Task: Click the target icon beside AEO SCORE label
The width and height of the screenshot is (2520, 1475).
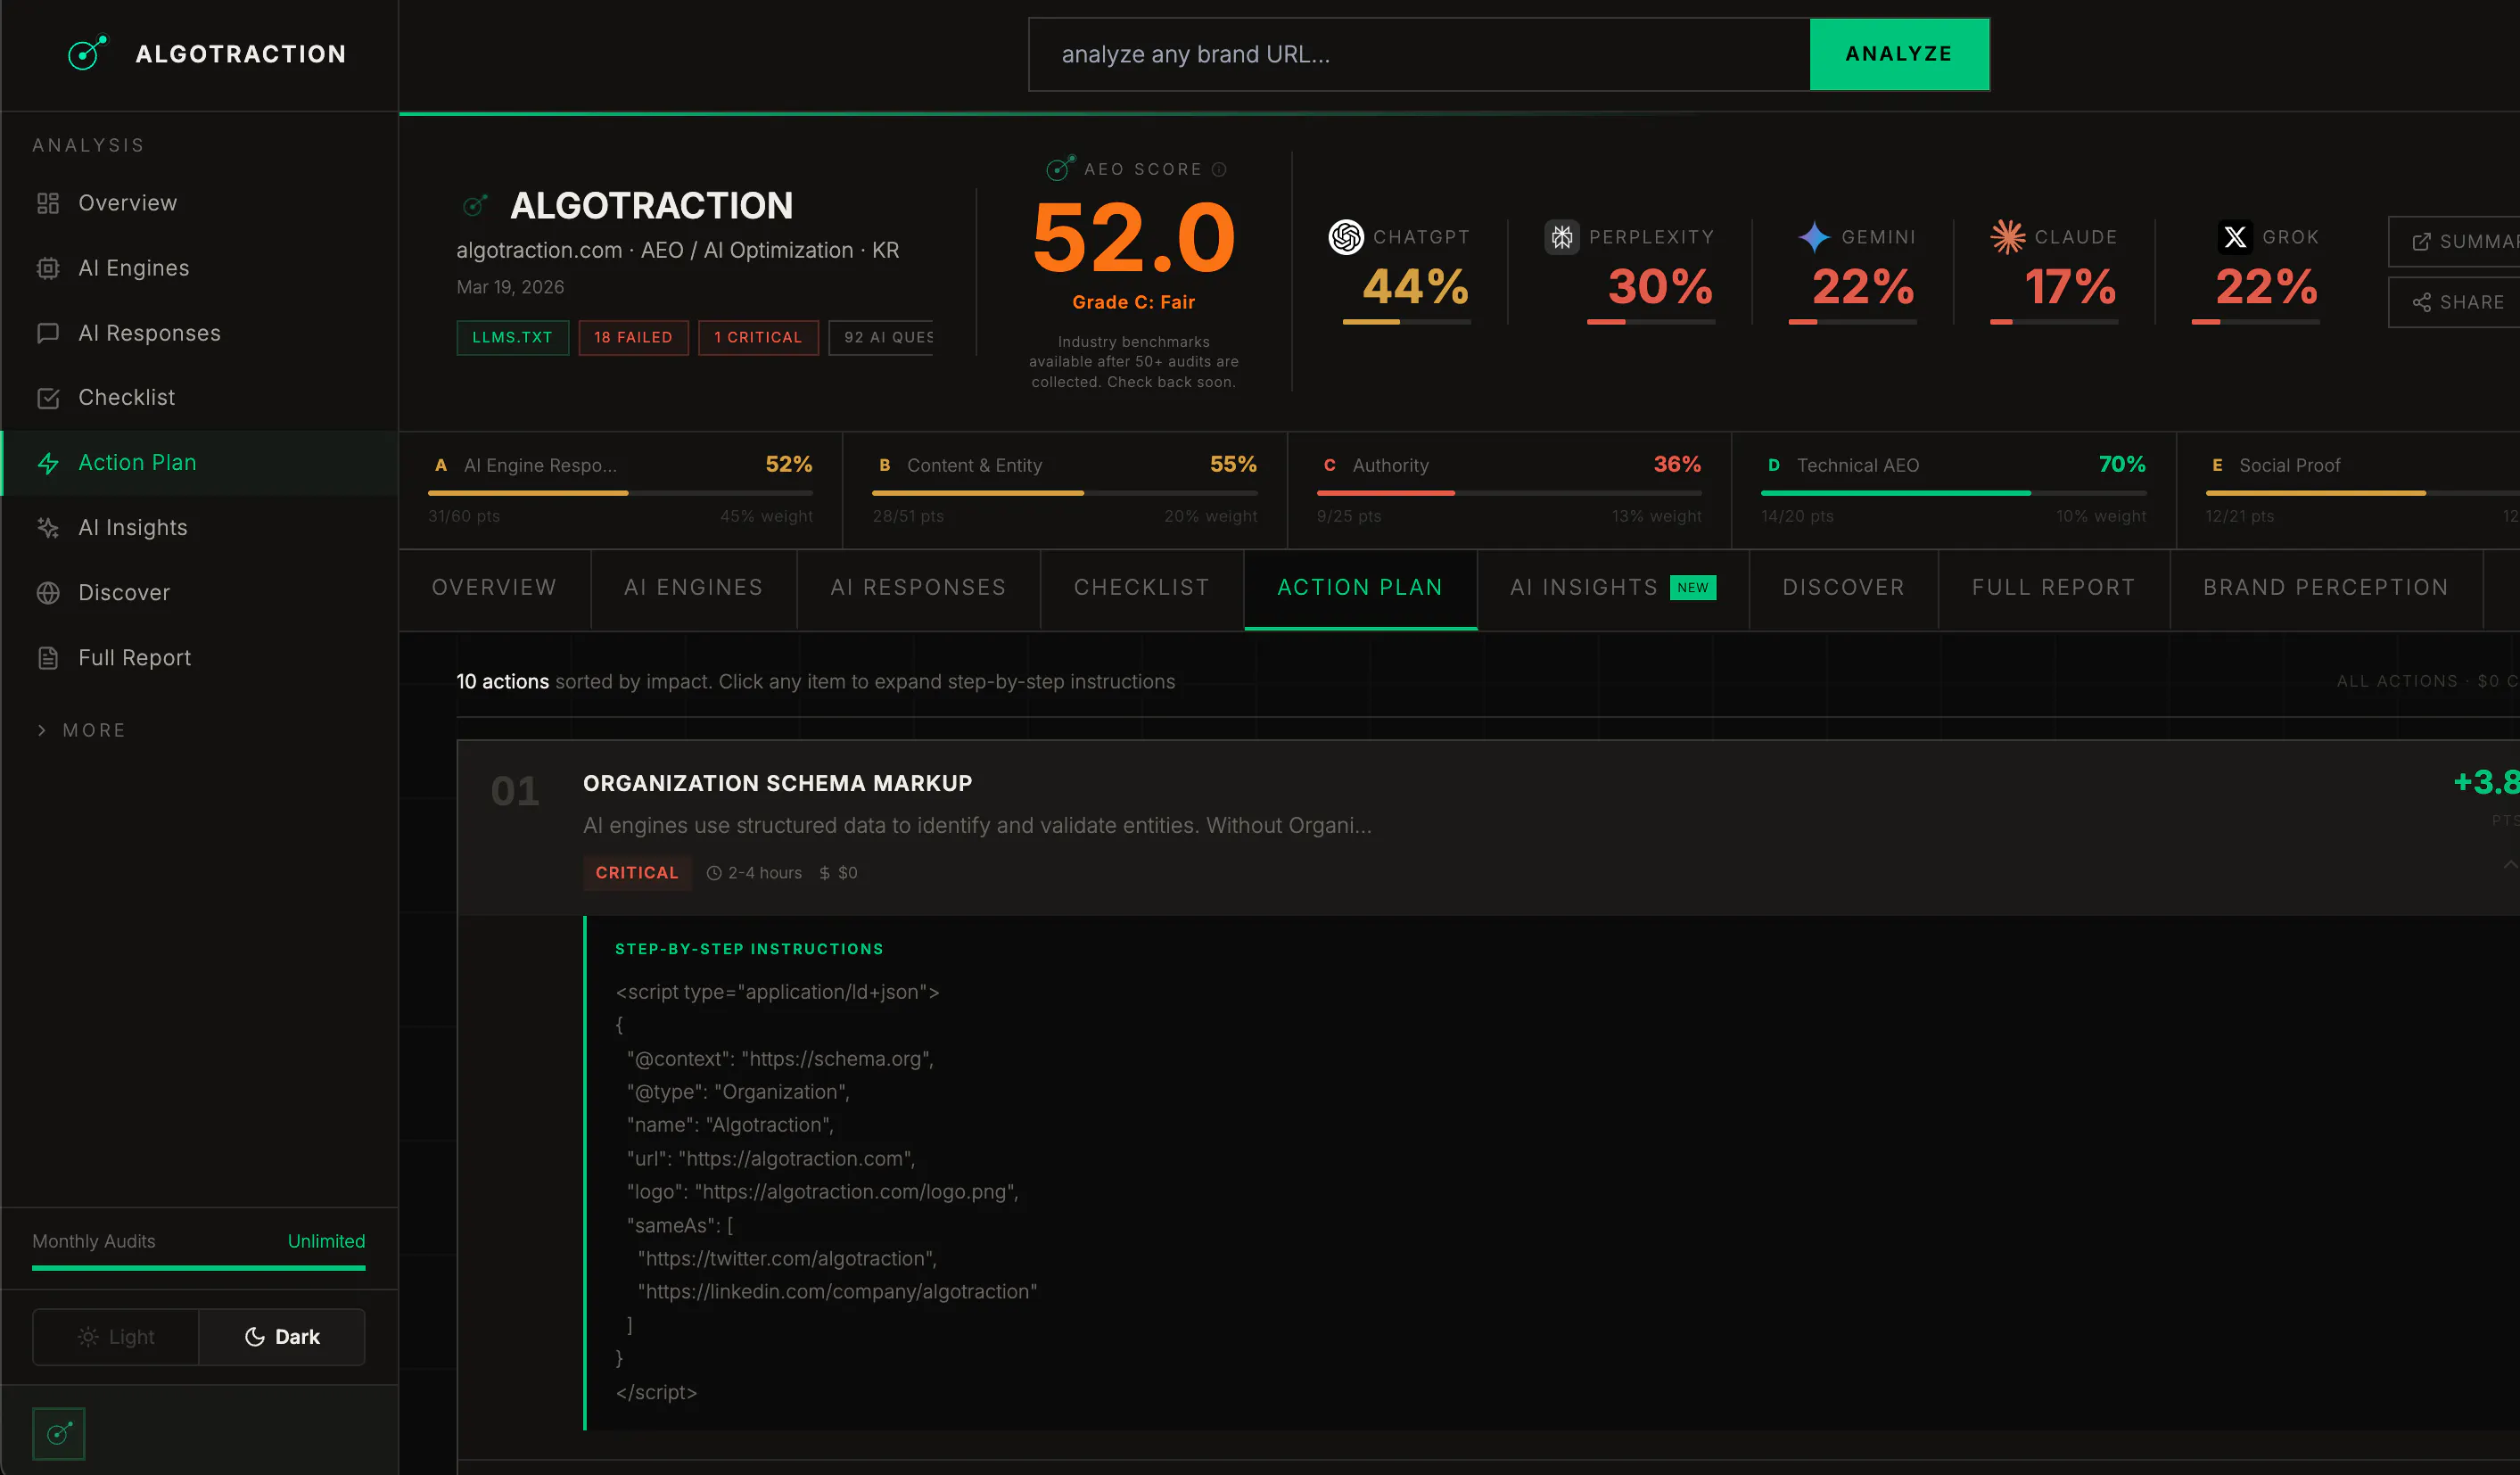Action: click(x=1060, y=168)
